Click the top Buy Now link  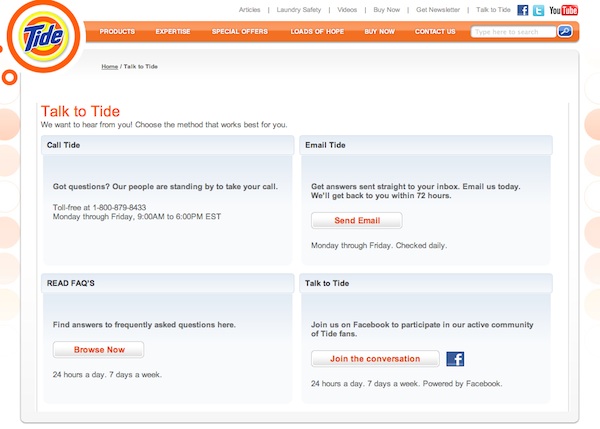[x=386, y=10]
